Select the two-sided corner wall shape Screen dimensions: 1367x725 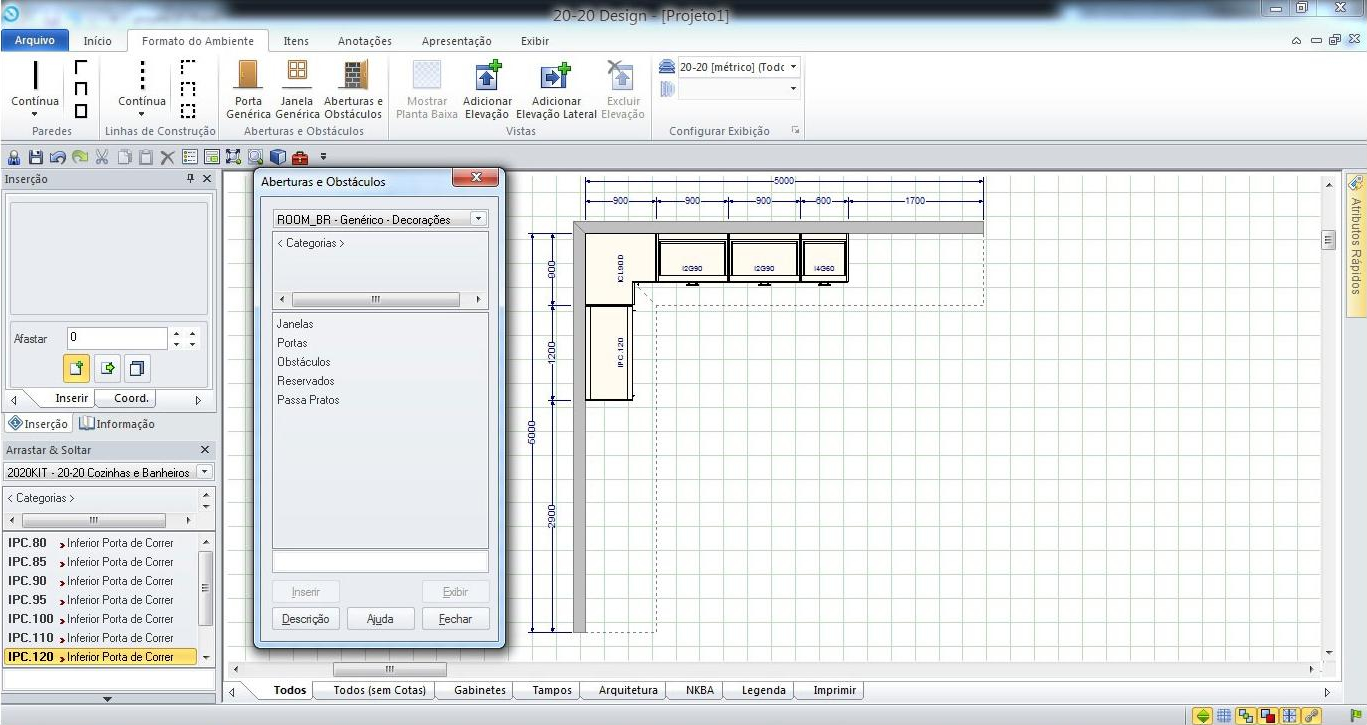tap(81, 66)
